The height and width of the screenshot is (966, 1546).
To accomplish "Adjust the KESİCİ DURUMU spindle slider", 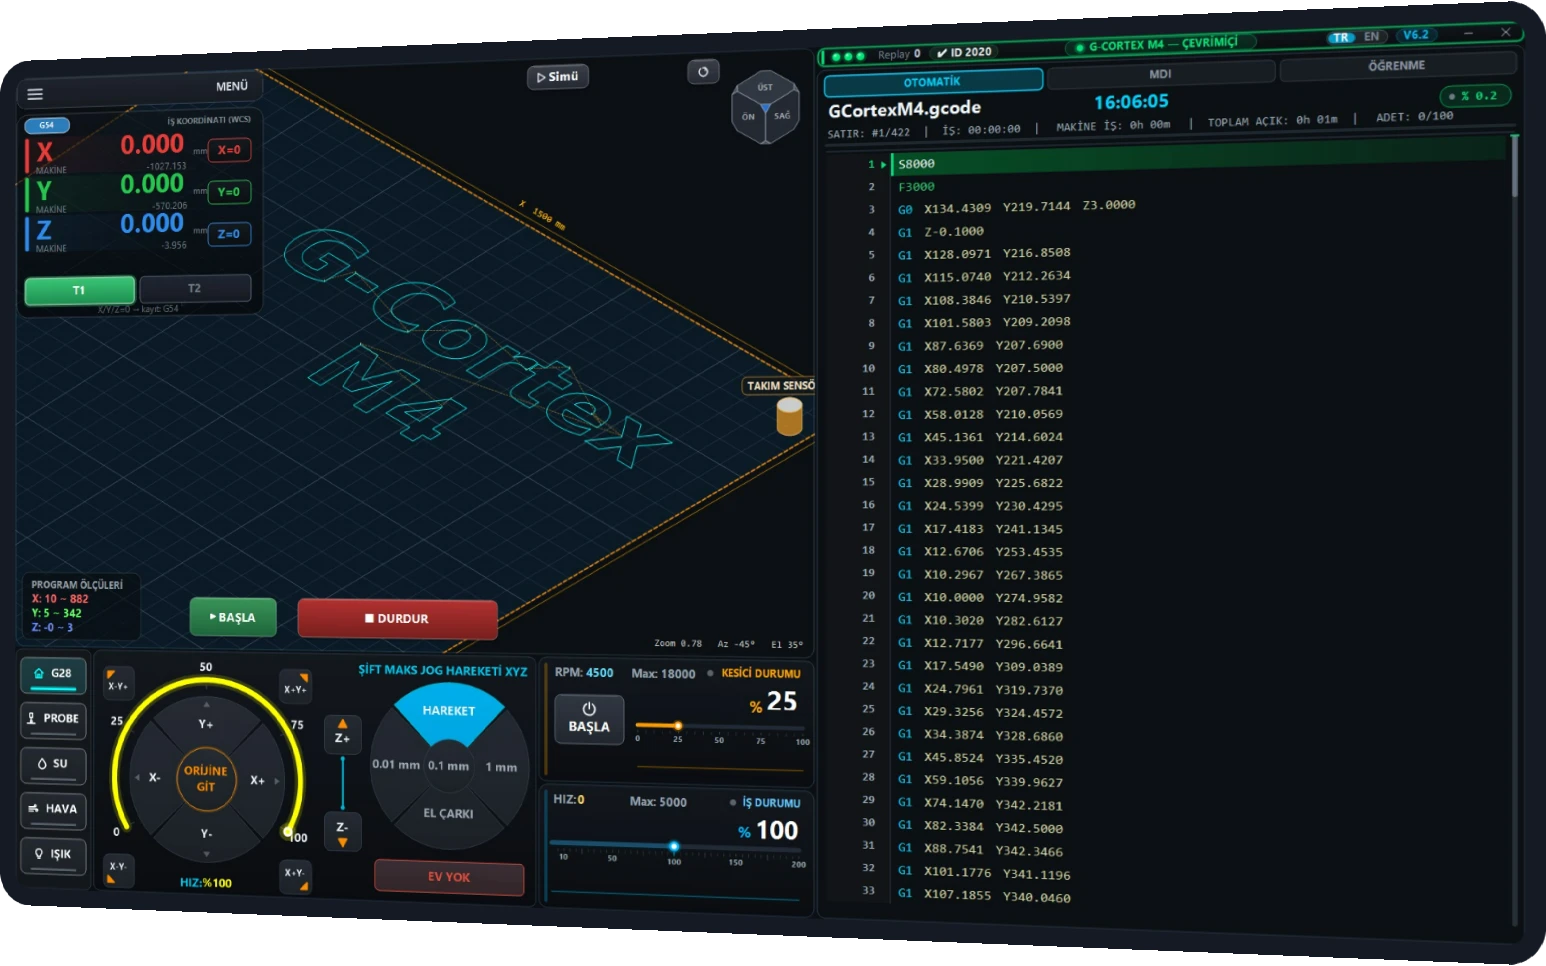I will click(x=718, y=726).
